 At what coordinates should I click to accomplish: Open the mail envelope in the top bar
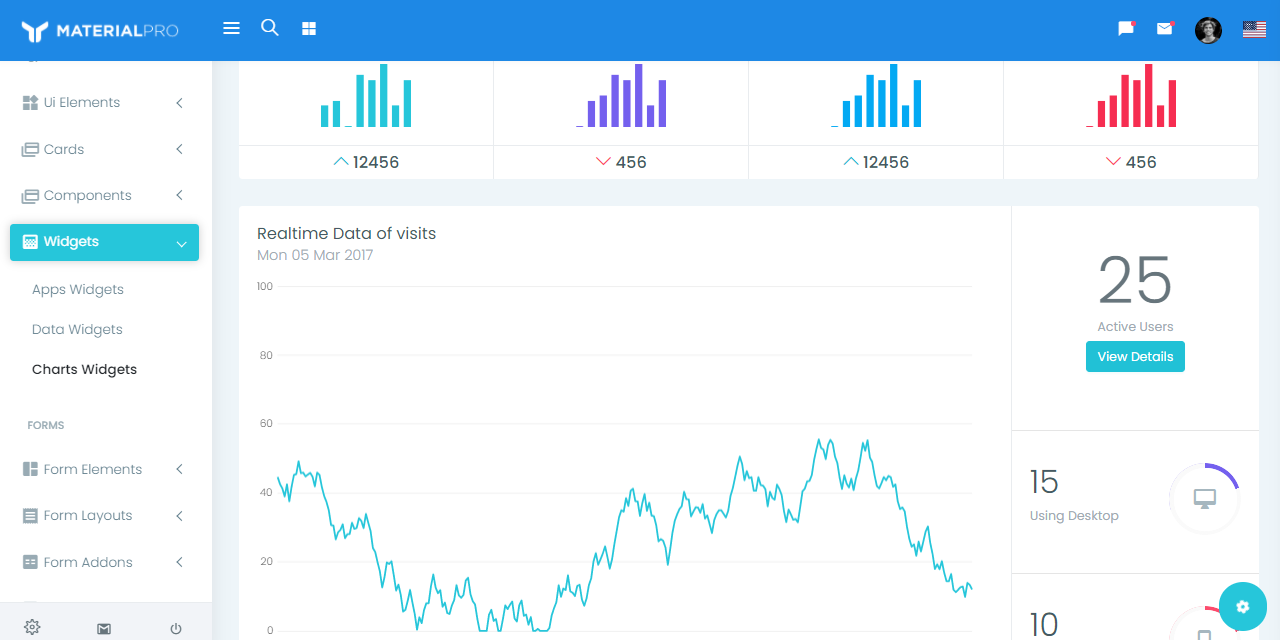(1165, 29)
